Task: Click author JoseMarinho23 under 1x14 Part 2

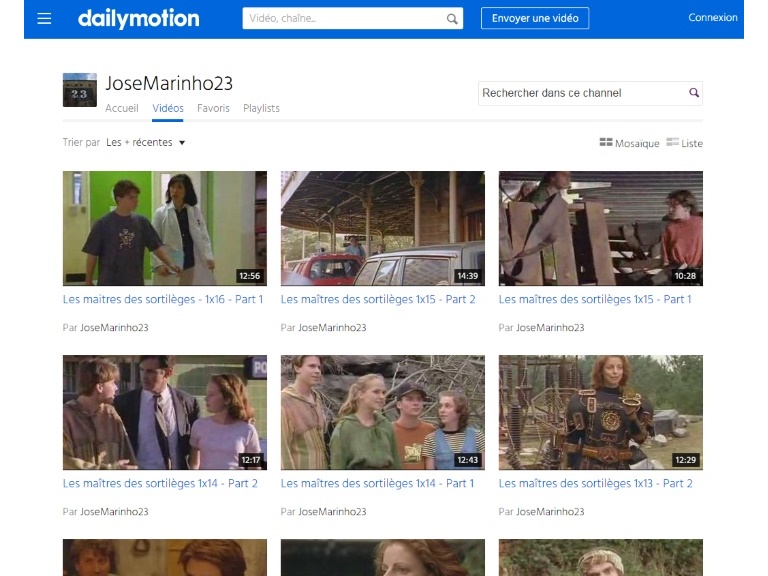Action: point(114,512)
